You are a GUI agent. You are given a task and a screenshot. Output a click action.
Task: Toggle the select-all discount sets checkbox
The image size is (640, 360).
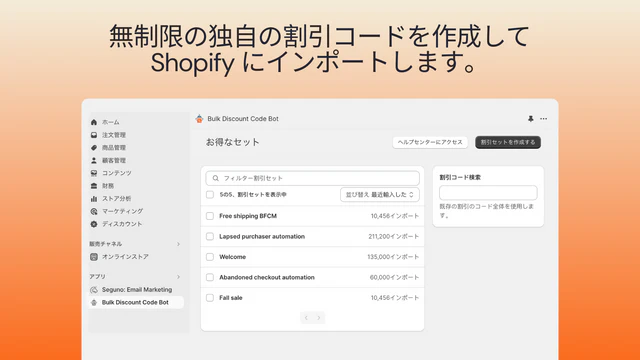click(x=210, y=195)
